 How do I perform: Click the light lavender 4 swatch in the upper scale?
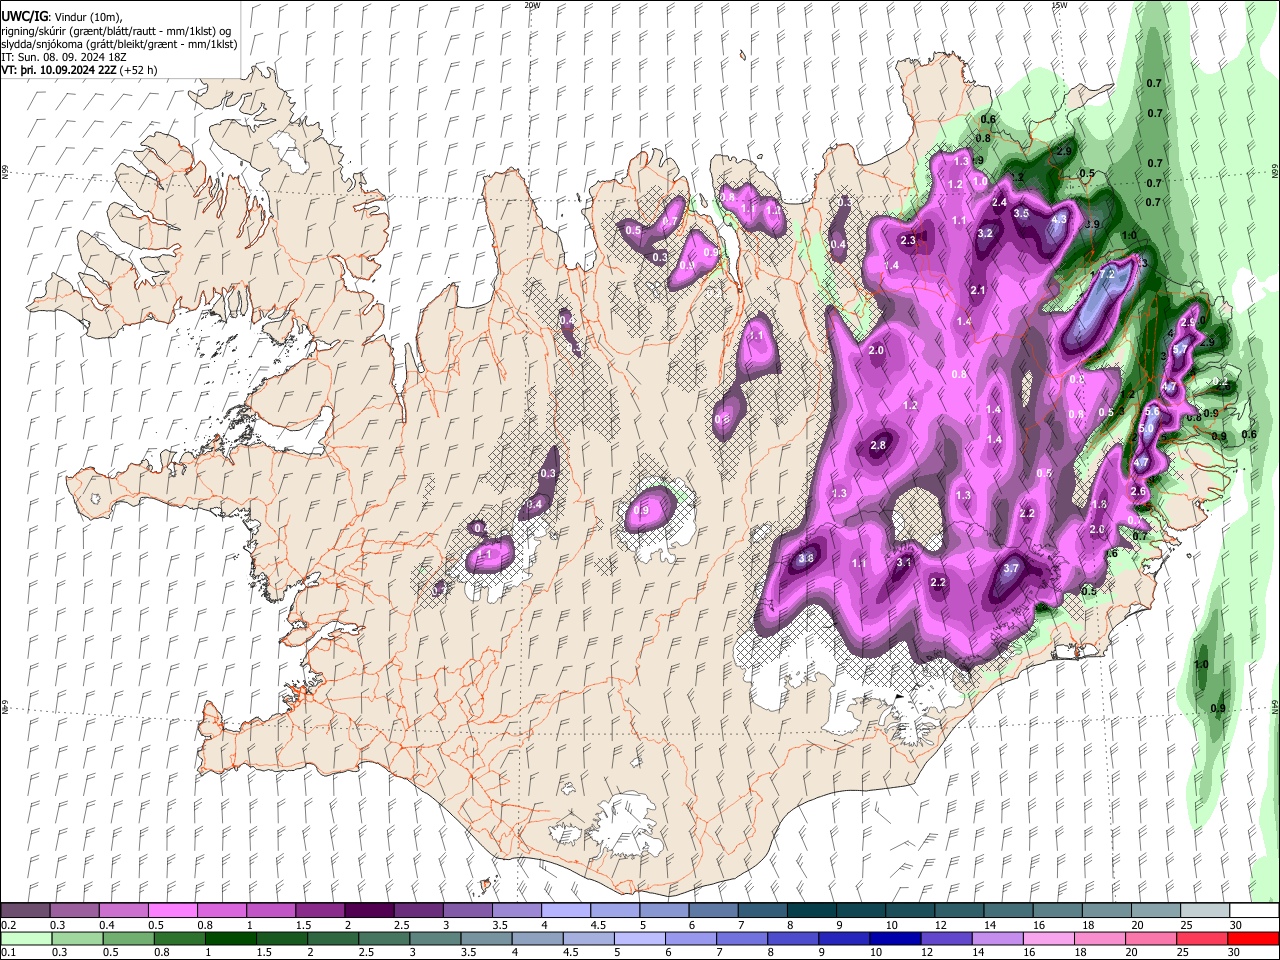(565, 911)
